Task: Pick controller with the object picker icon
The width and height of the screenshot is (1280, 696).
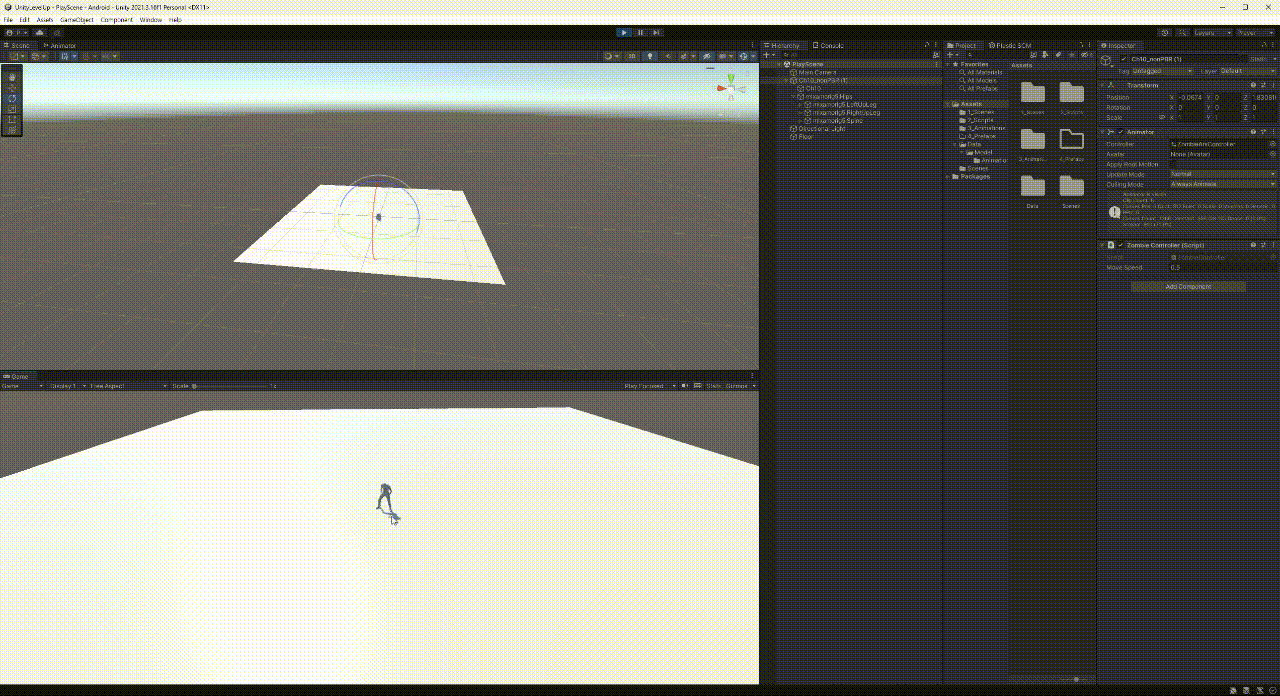Action: (x=1273, y=144)
